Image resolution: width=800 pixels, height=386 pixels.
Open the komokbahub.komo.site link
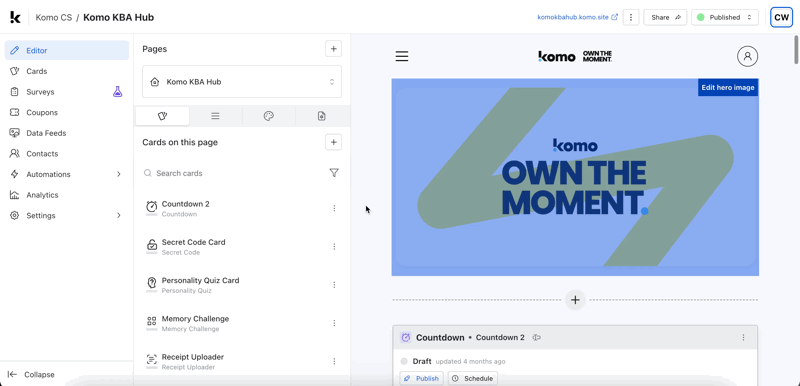(577, 17)
